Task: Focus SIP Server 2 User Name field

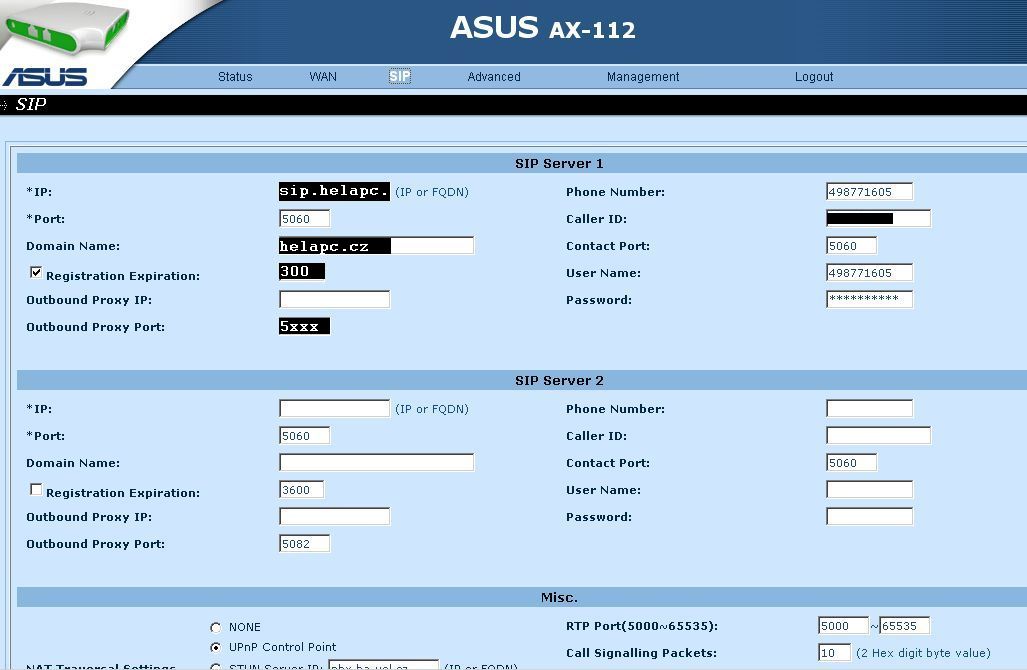Action: coord(869,489)
